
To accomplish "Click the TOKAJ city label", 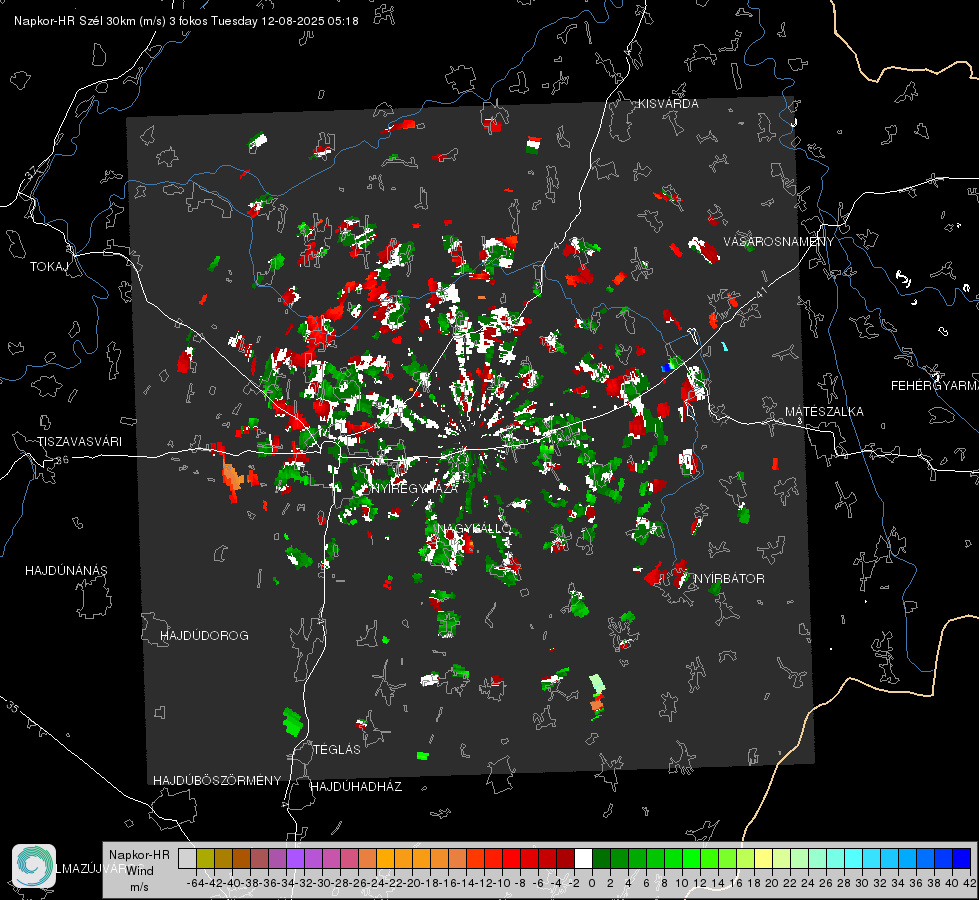I will point(49,267).
